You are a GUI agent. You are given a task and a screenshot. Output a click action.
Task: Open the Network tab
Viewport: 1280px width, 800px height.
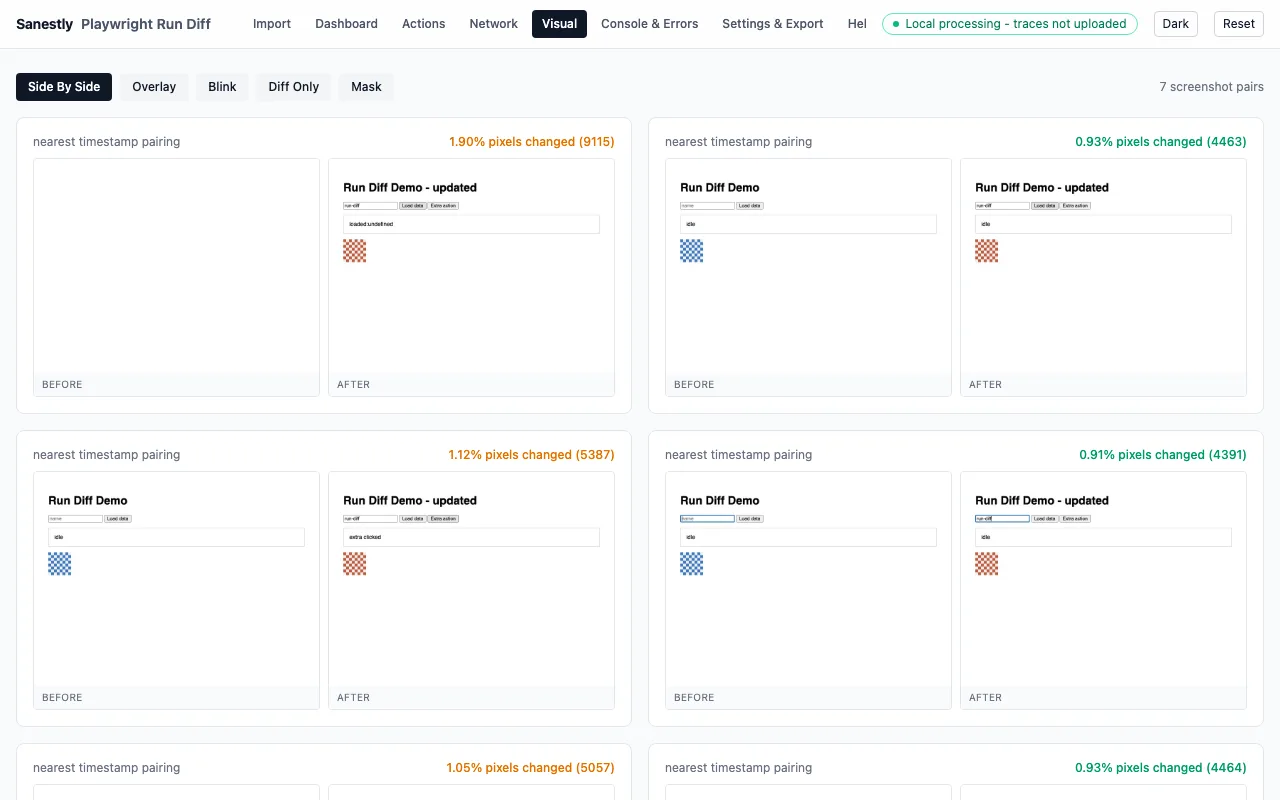[x=493, y=24]
